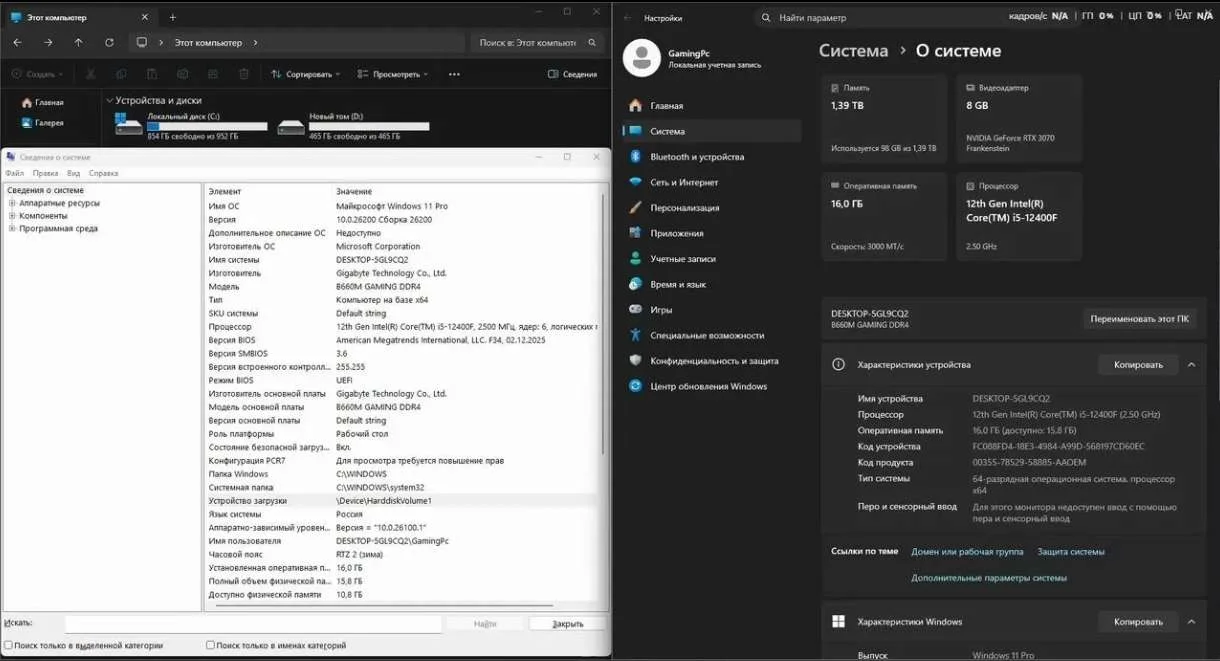The height and width of the screenshot is (661, 1220).
Task: Click the Память 1,39 ТБ card
Action: [x=884, y=118]
